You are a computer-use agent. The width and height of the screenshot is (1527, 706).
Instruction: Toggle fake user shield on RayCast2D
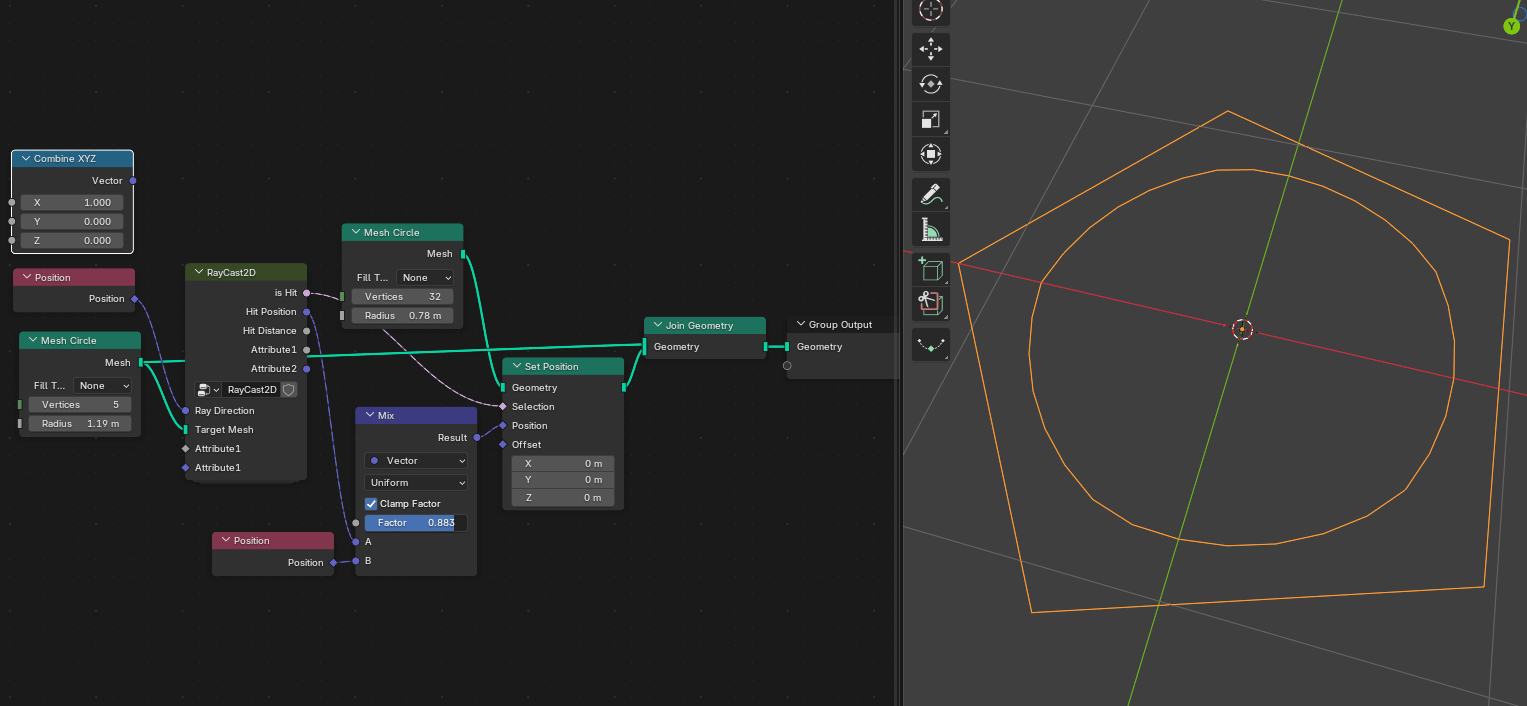(288, 390)
